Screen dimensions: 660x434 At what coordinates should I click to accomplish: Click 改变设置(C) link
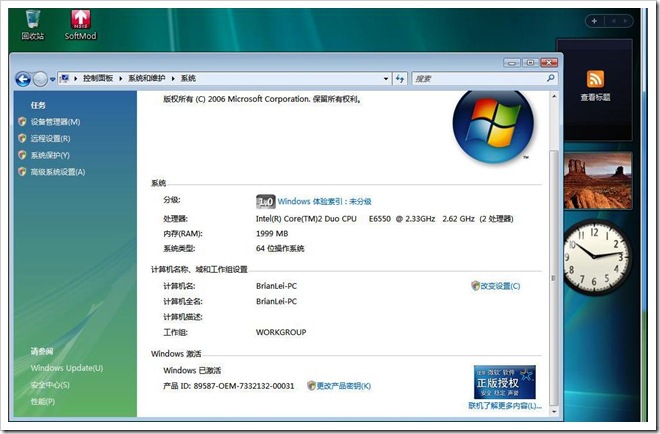[500, 286]
